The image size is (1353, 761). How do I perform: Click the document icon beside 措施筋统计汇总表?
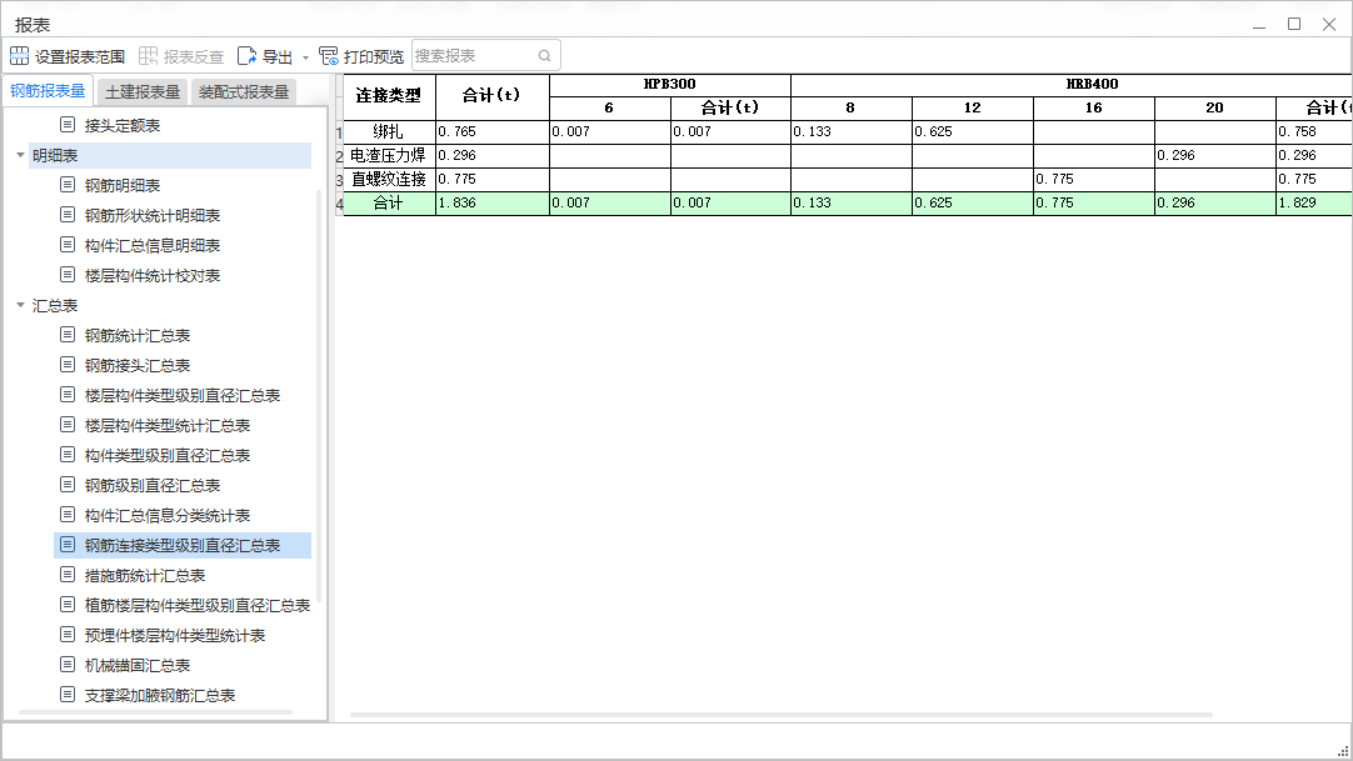click(x=67, y=575)
